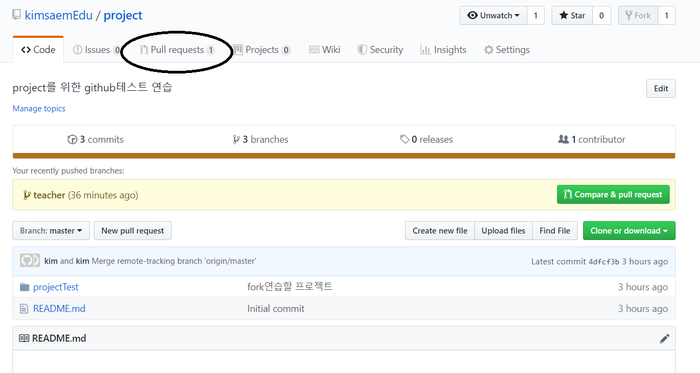Click the Upload files button

[503, 231]
